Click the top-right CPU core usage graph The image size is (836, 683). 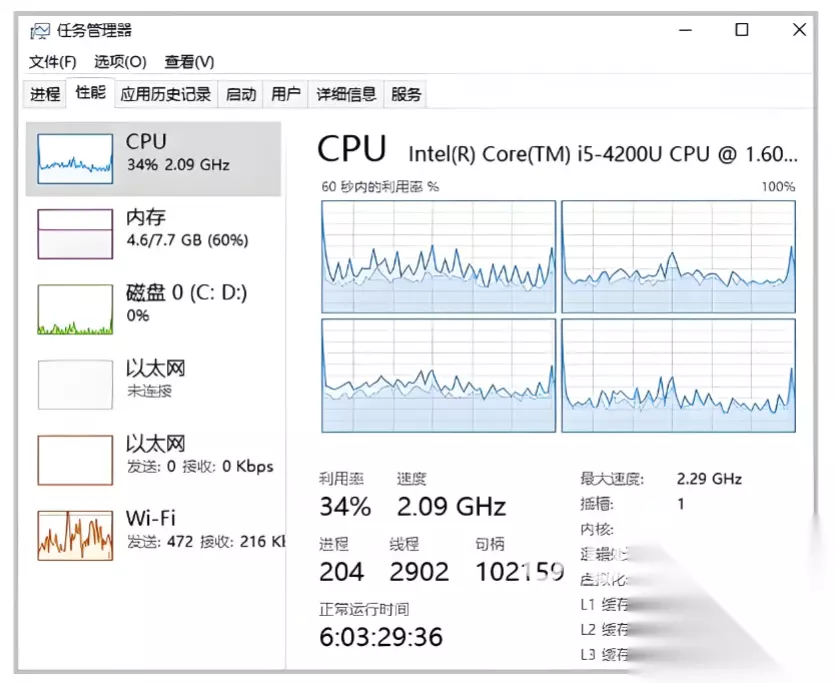(678, 257)
